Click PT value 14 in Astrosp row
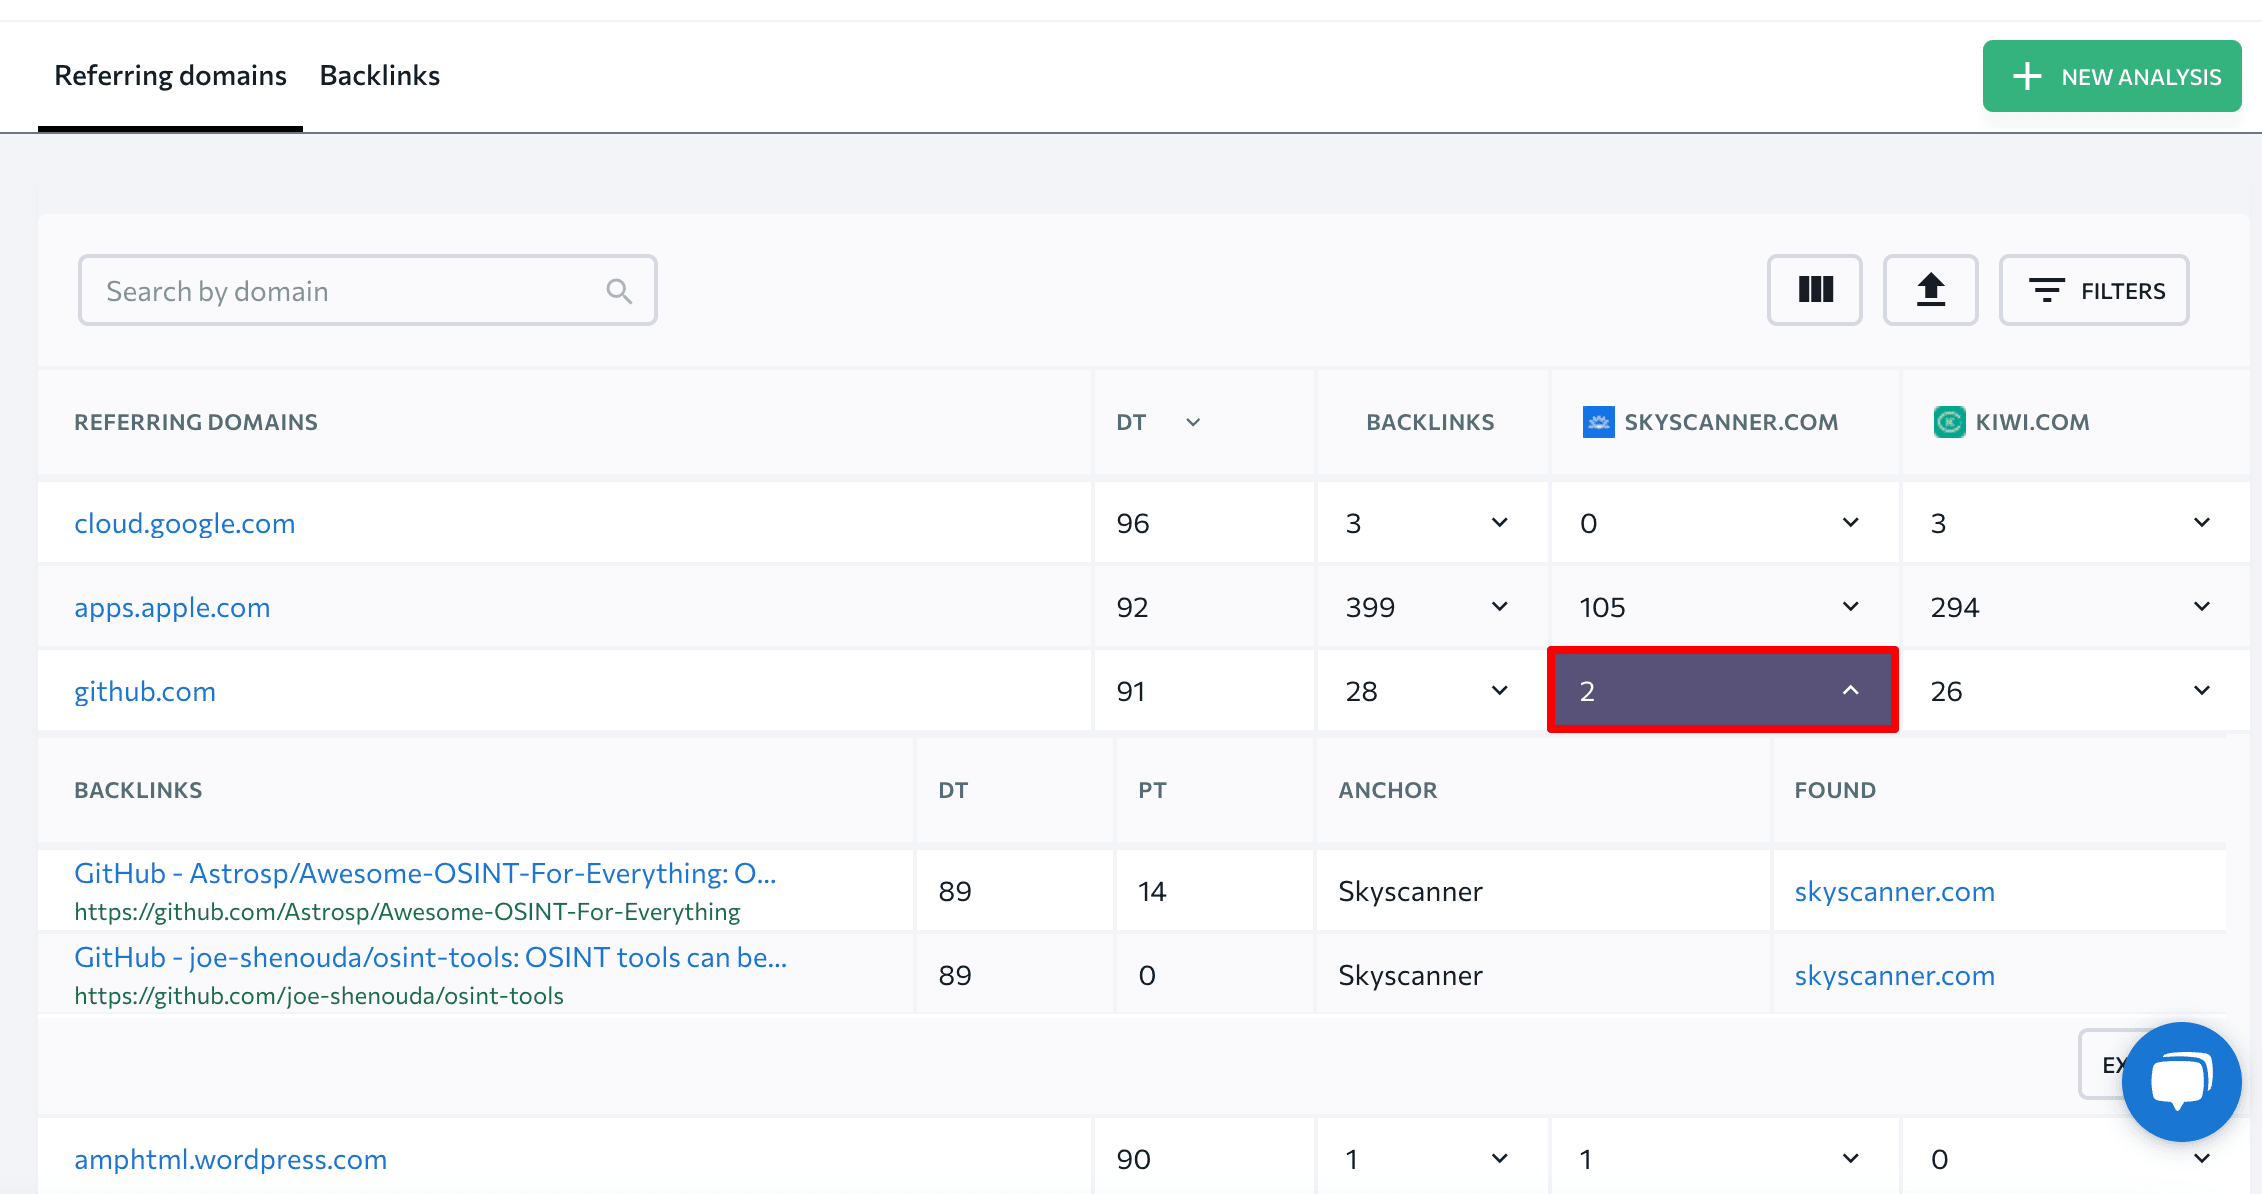 1152,891
